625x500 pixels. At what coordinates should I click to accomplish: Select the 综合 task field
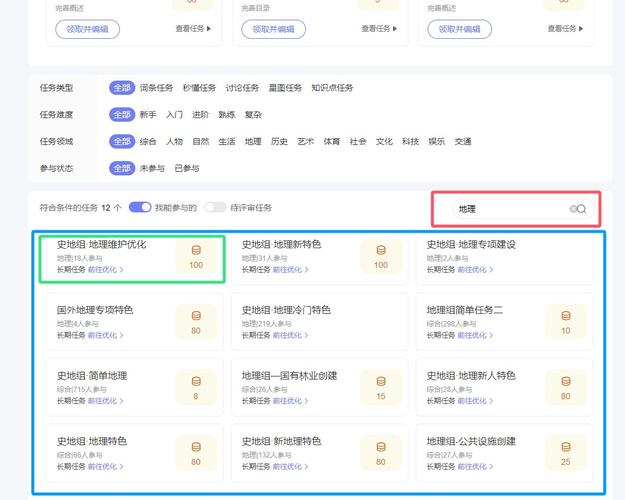148,142
